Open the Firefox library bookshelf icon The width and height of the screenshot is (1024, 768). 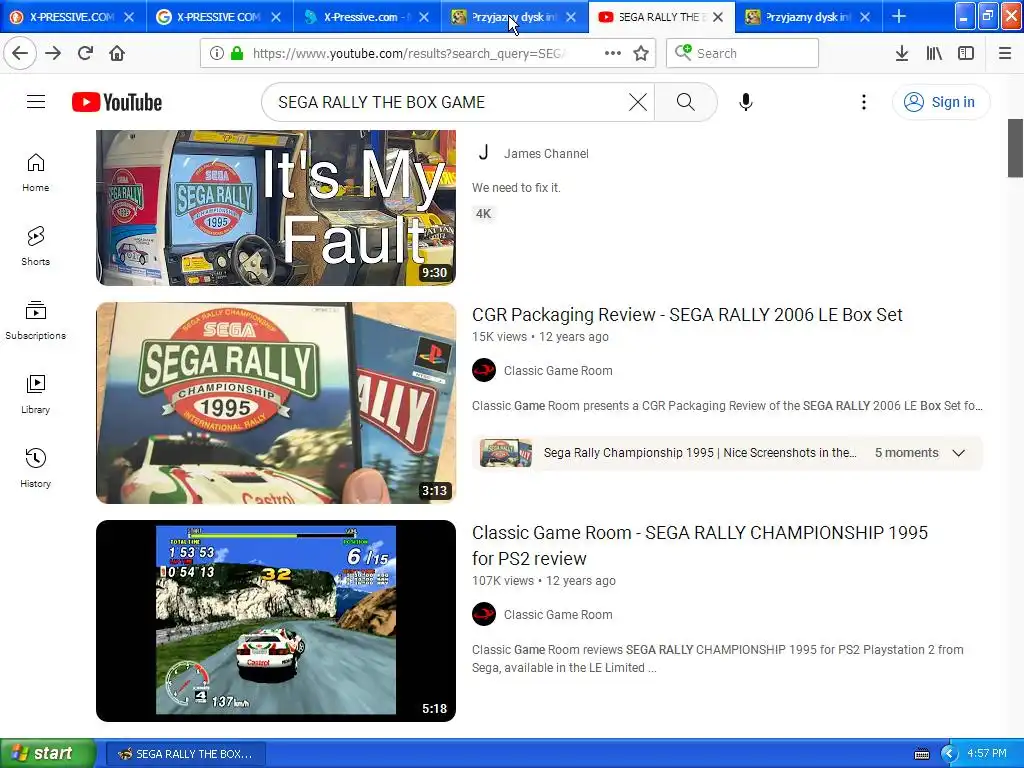[934, 54]
